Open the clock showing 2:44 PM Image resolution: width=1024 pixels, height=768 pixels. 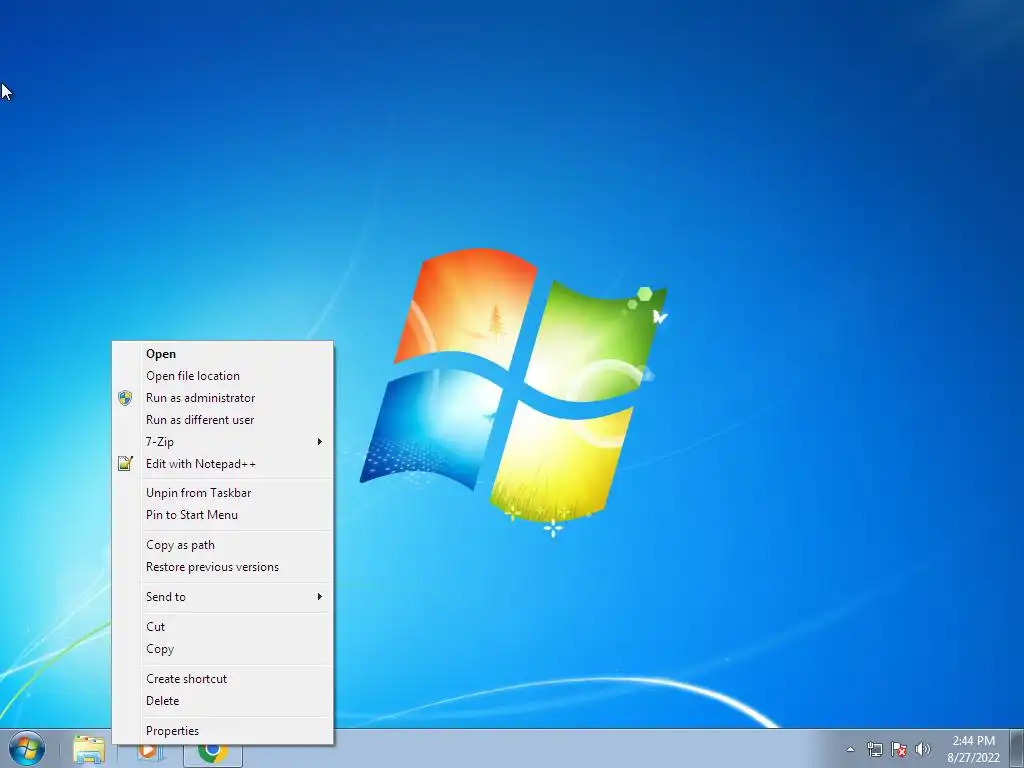(x=973, y=749)
